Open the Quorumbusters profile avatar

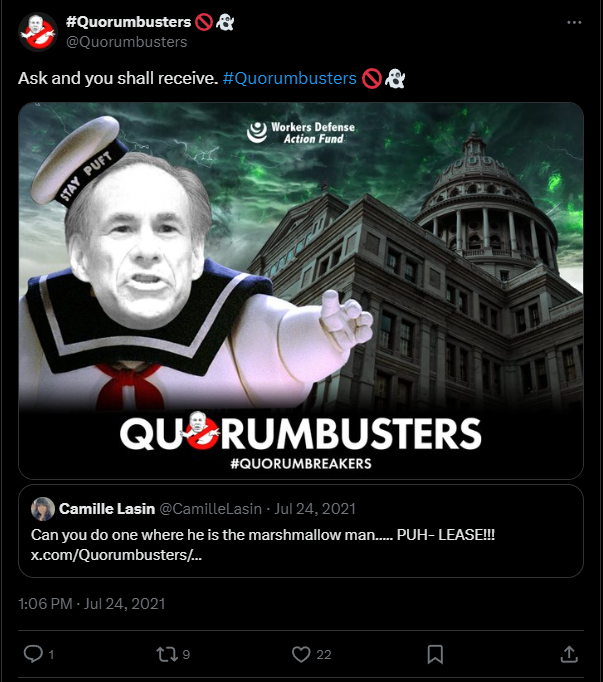click(38, 32)
